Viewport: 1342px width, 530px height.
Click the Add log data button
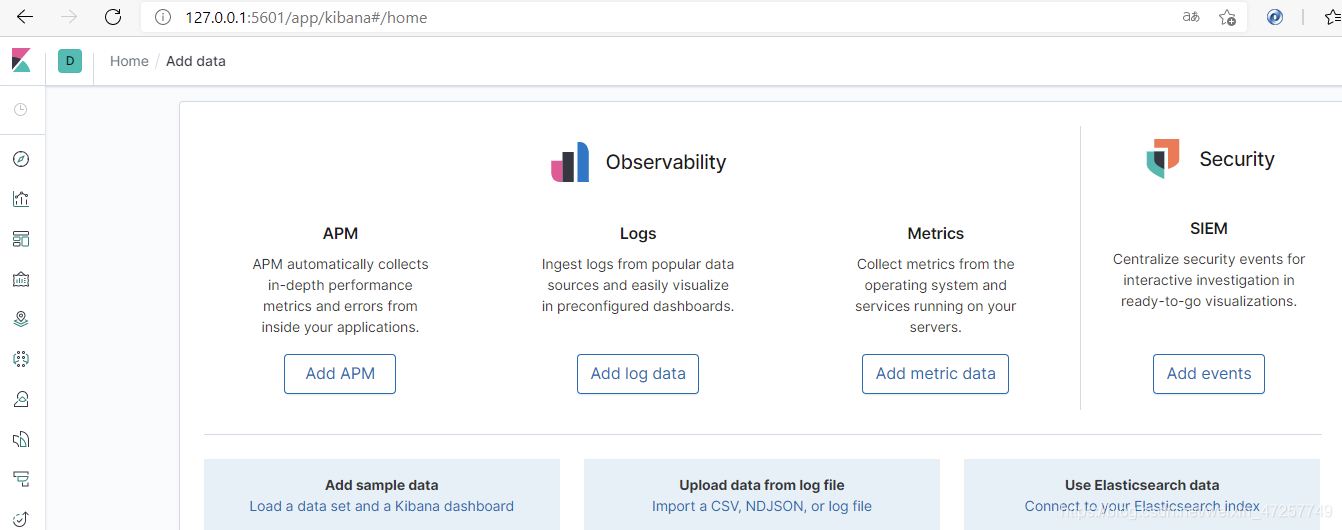point(638,374)
